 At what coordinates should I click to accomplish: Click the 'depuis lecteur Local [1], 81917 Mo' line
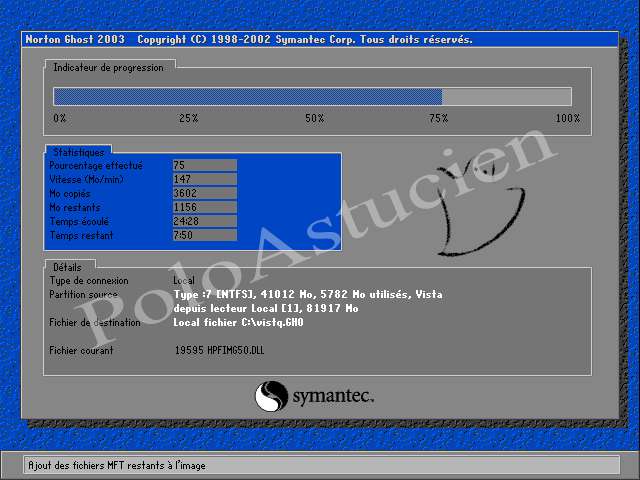tap(266, 309)
